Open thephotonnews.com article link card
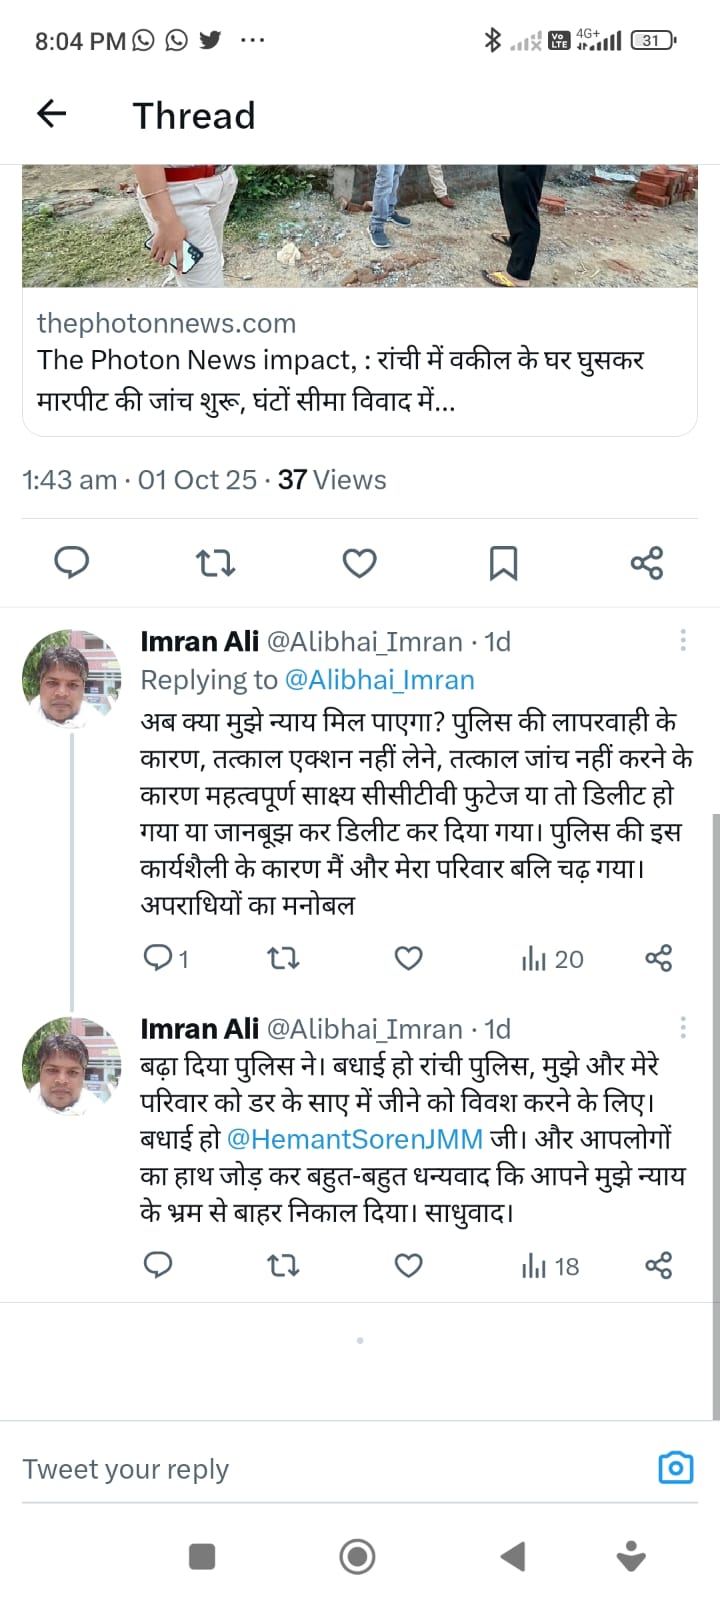 coord(359,360)
